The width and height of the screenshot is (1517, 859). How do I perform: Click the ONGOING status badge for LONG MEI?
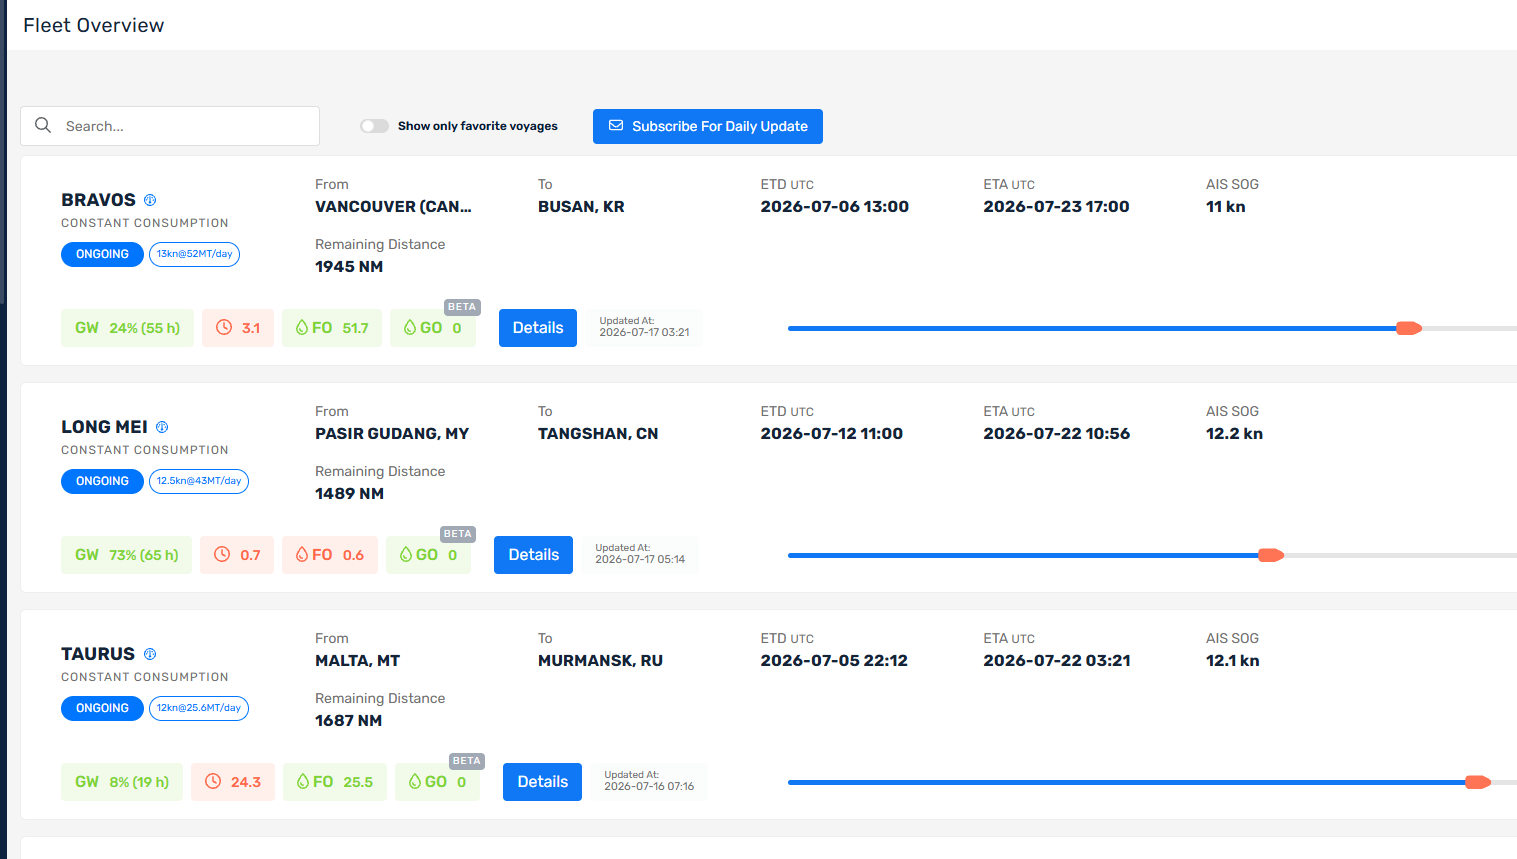[102, 481]
